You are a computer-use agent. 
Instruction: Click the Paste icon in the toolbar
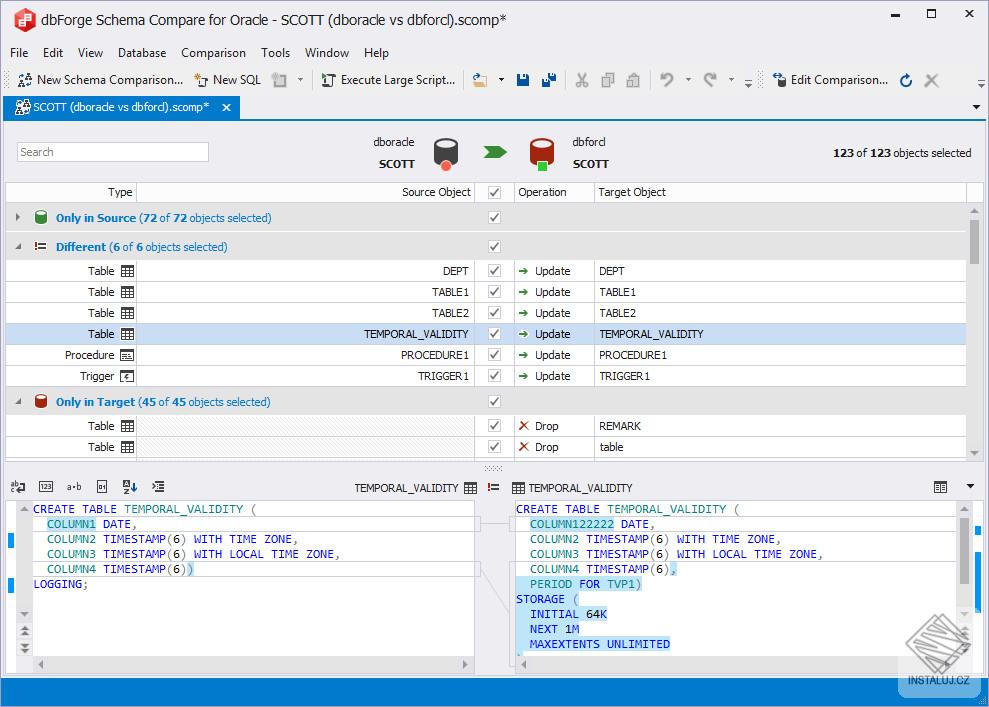pyautogui.click(x=633, y=80)
